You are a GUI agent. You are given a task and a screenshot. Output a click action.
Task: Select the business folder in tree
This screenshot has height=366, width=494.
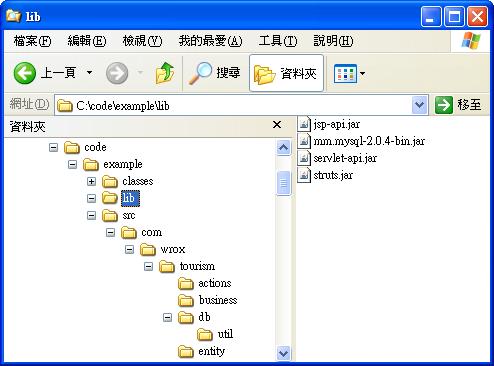(218, 300)
